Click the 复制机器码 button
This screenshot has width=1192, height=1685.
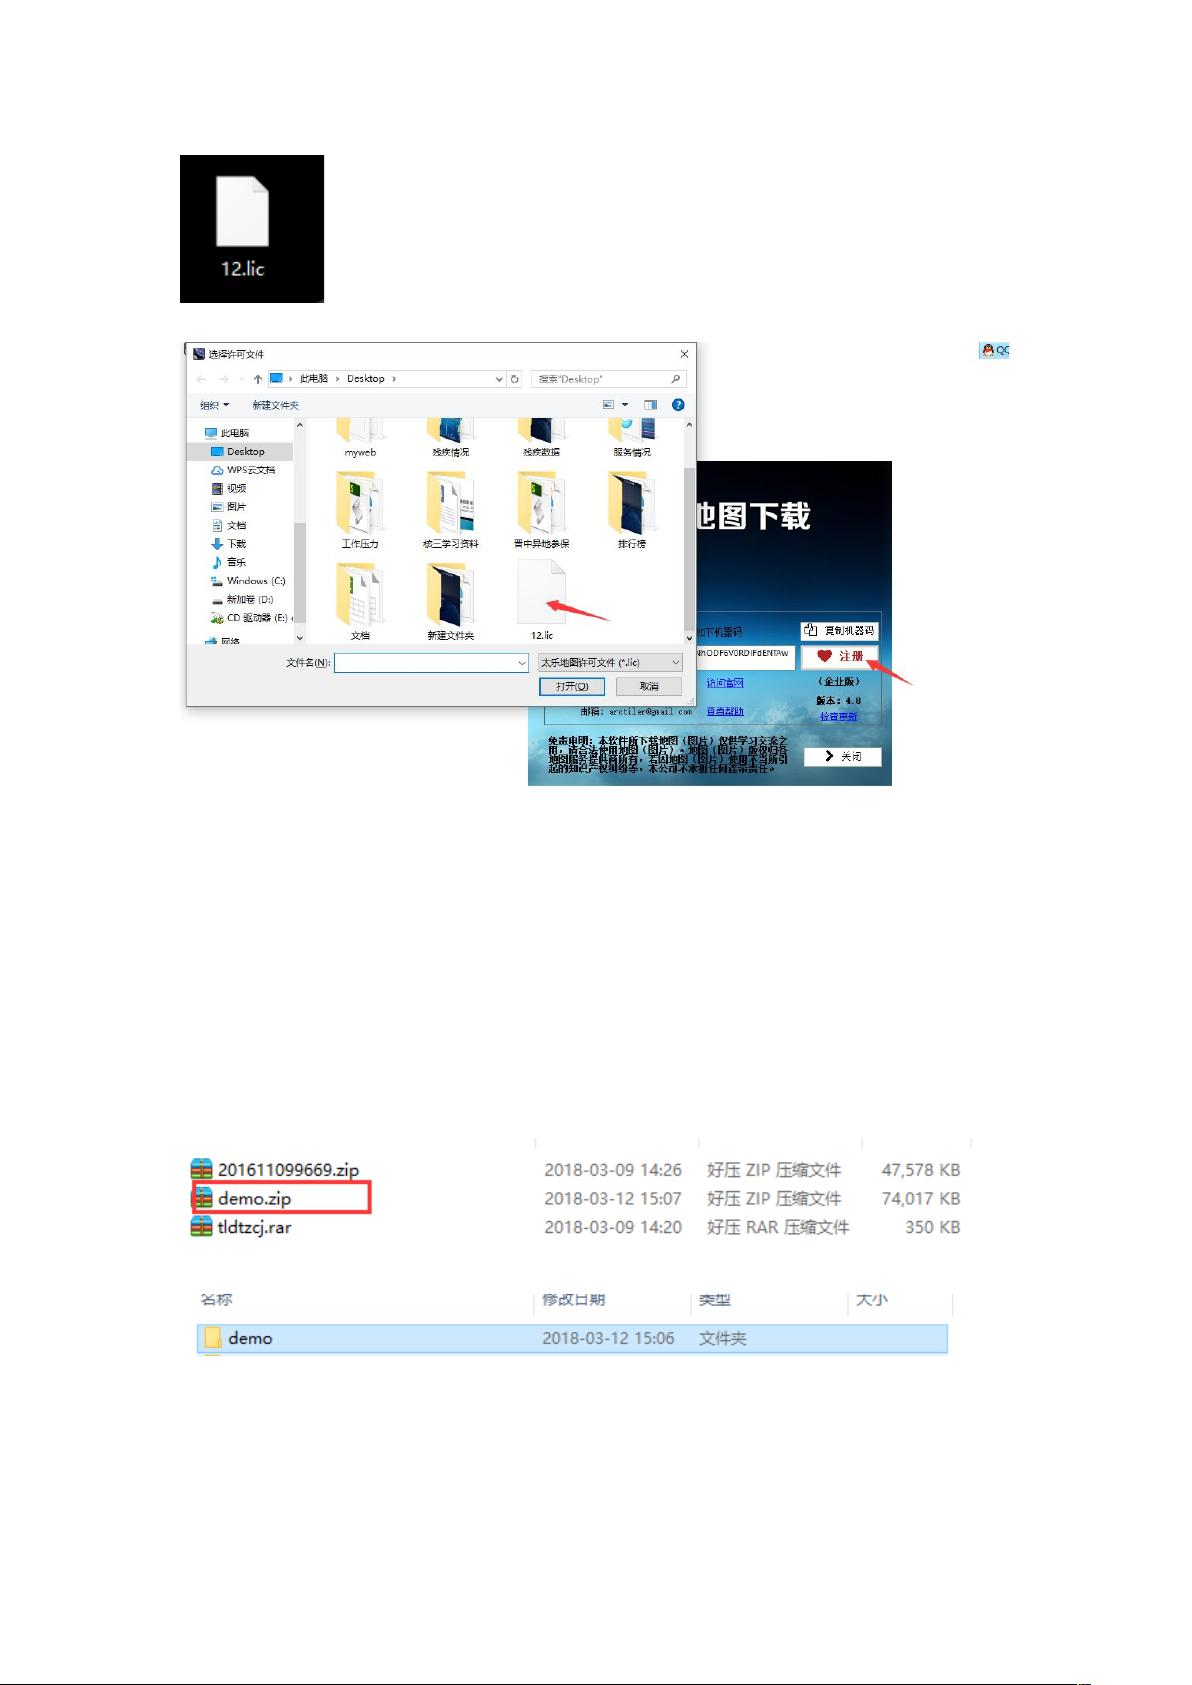[839, 630]
